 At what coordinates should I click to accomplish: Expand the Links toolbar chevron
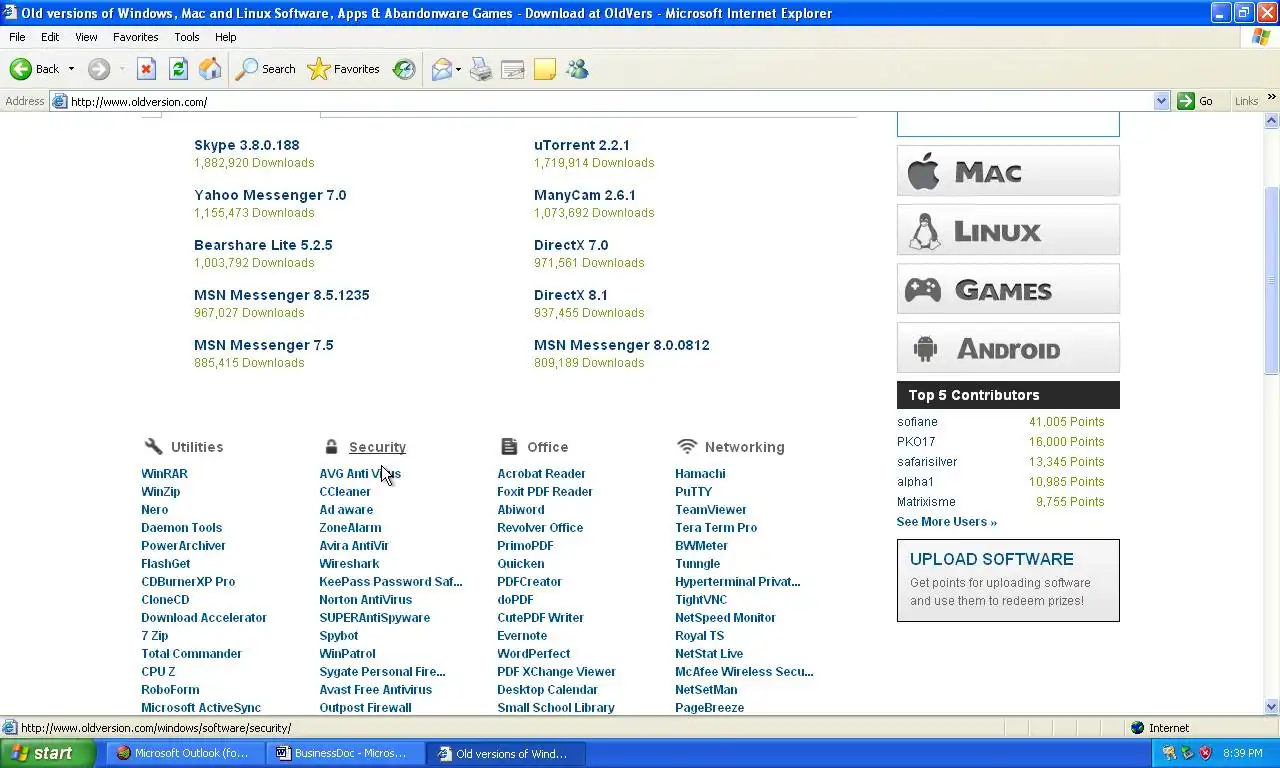[1272, 98]
